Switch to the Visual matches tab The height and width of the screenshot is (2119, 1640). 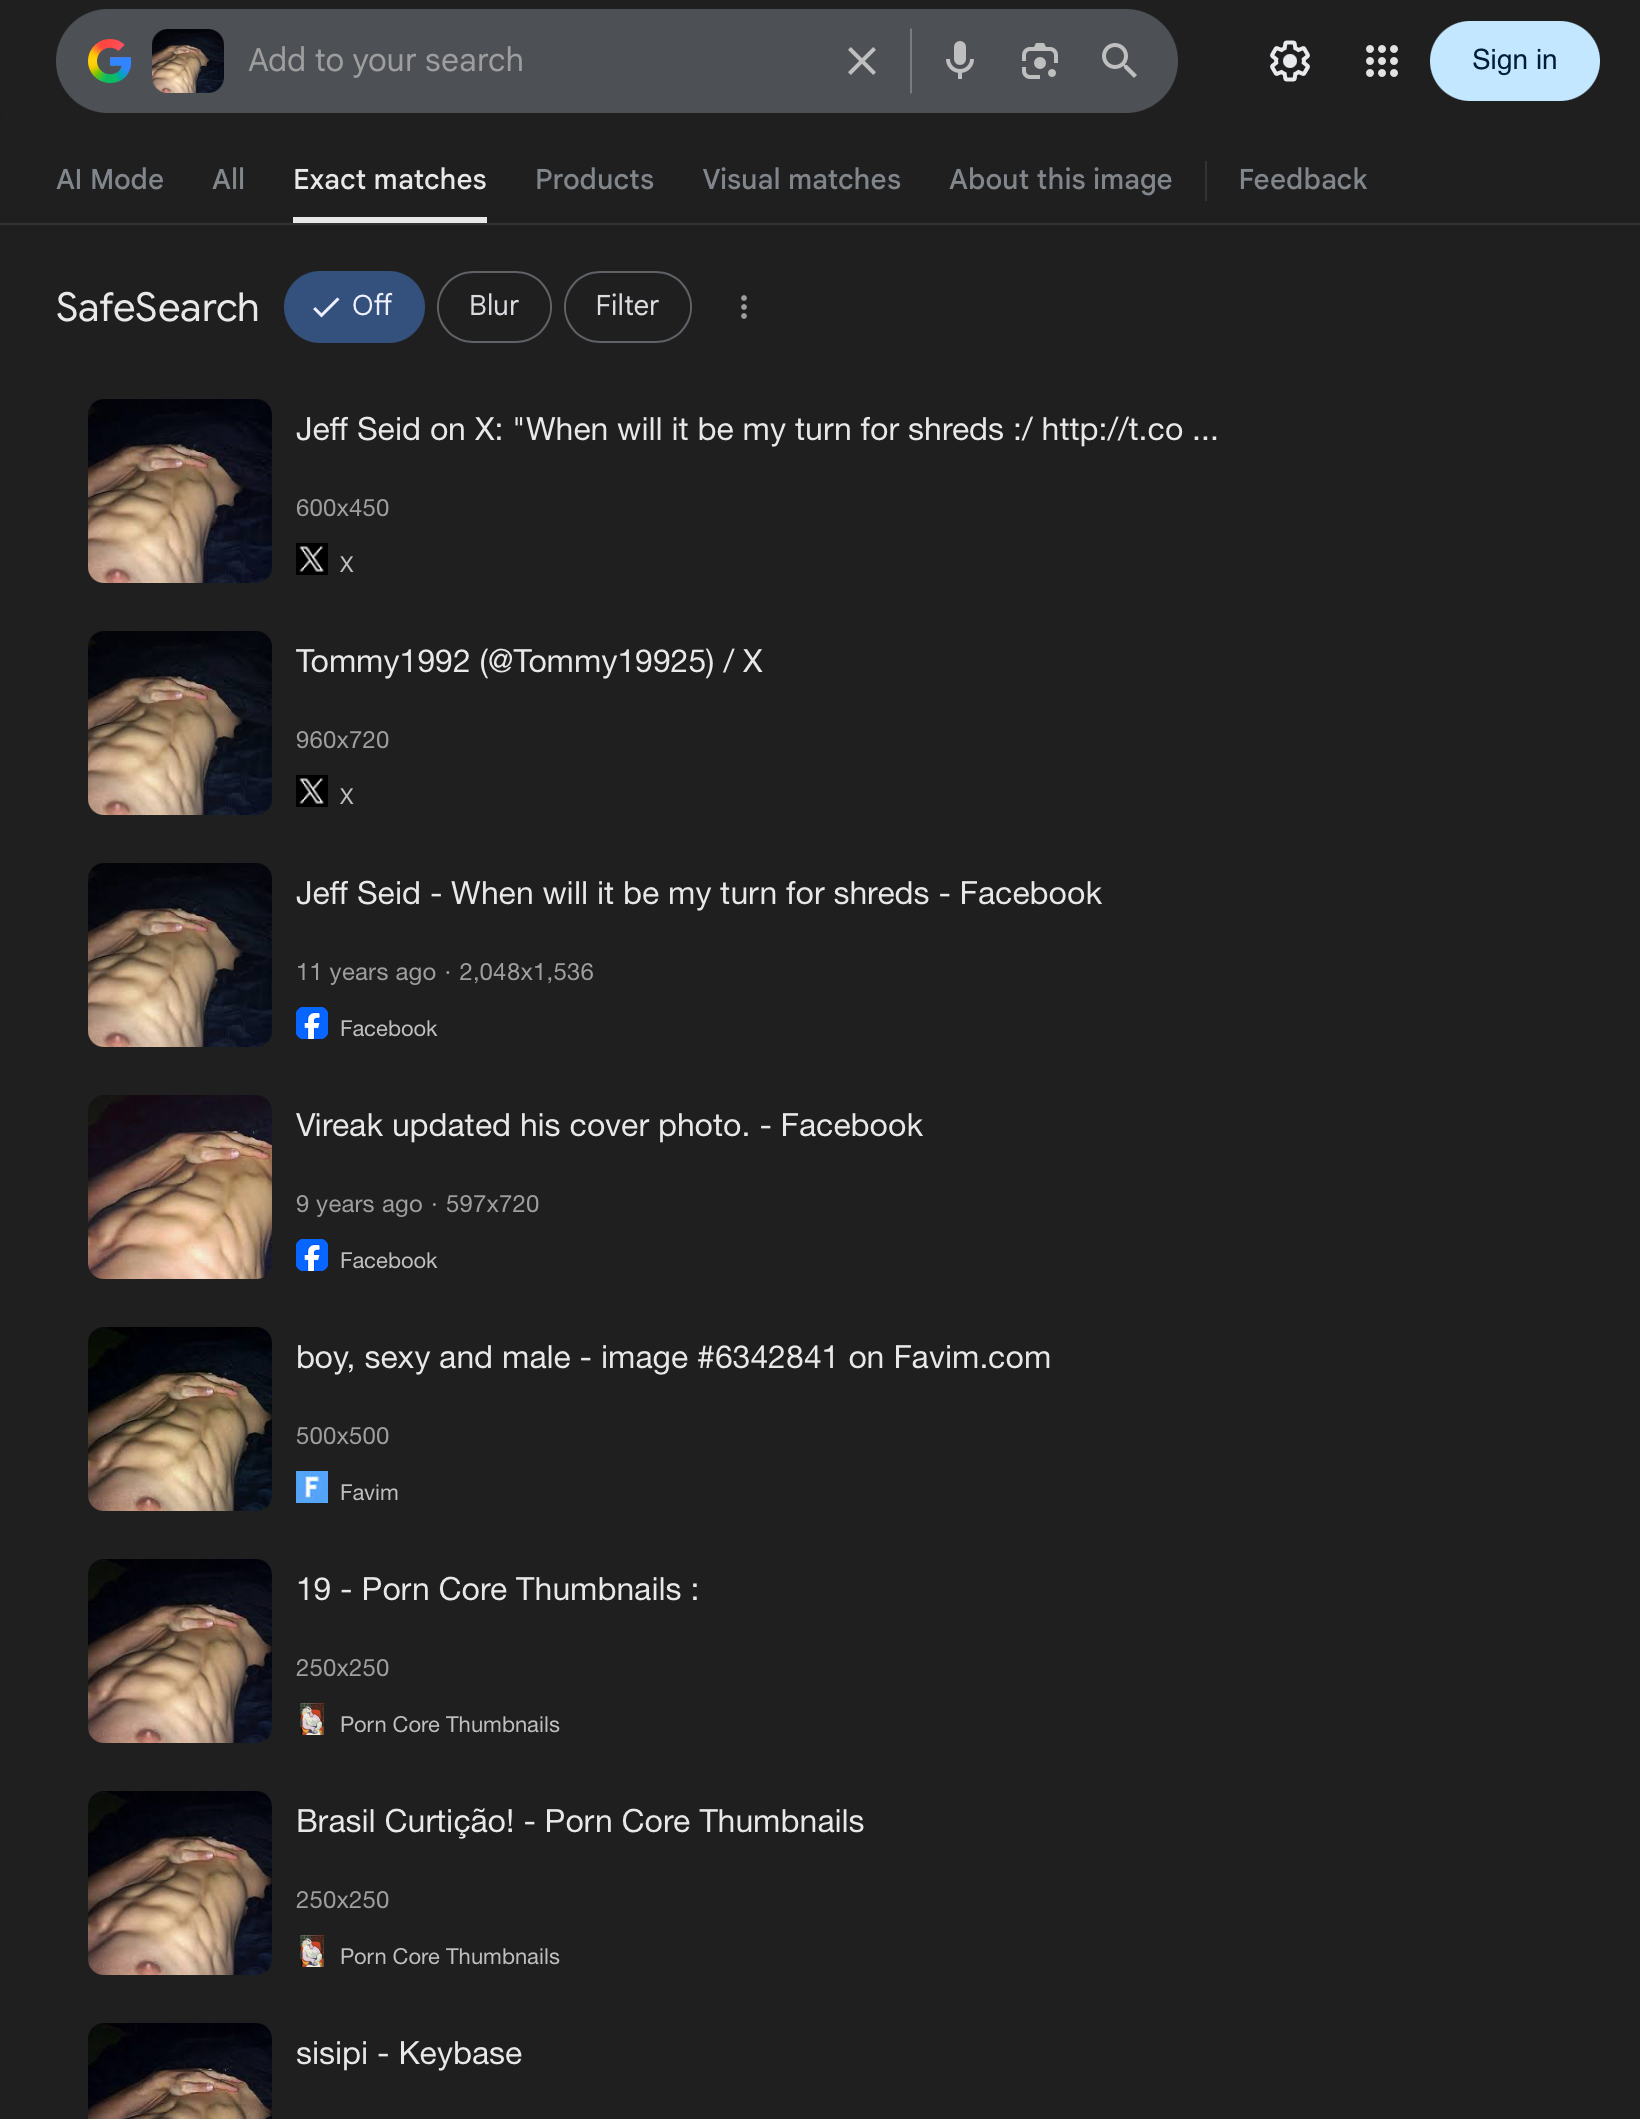[801, 180]
